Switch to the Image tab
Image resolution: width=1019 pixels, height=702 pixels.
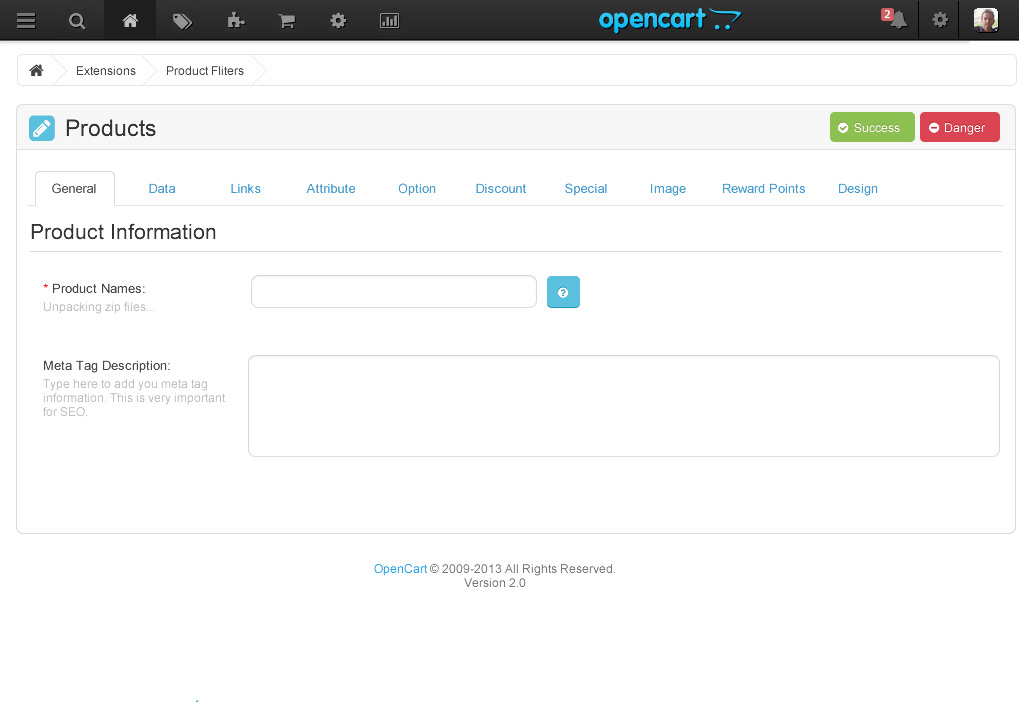point(667,188)
